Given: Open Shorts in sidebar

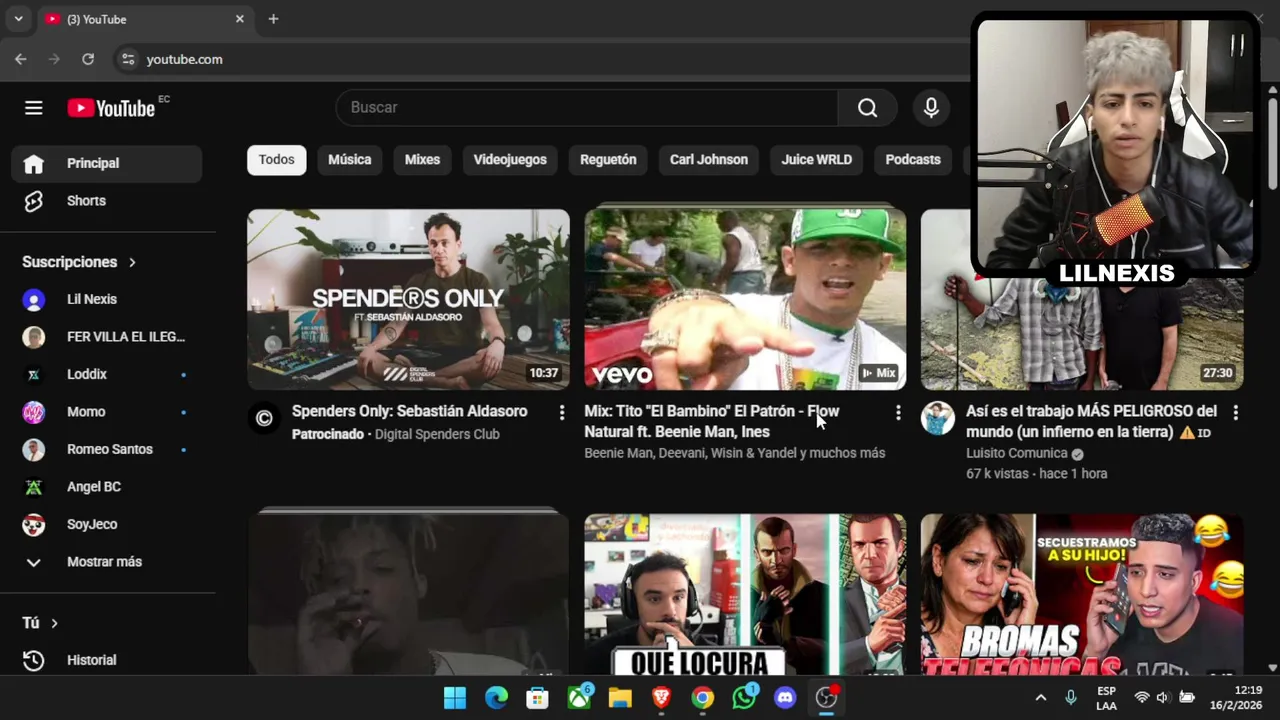Looking at the screenshot, I should click(x=106, y=201).
